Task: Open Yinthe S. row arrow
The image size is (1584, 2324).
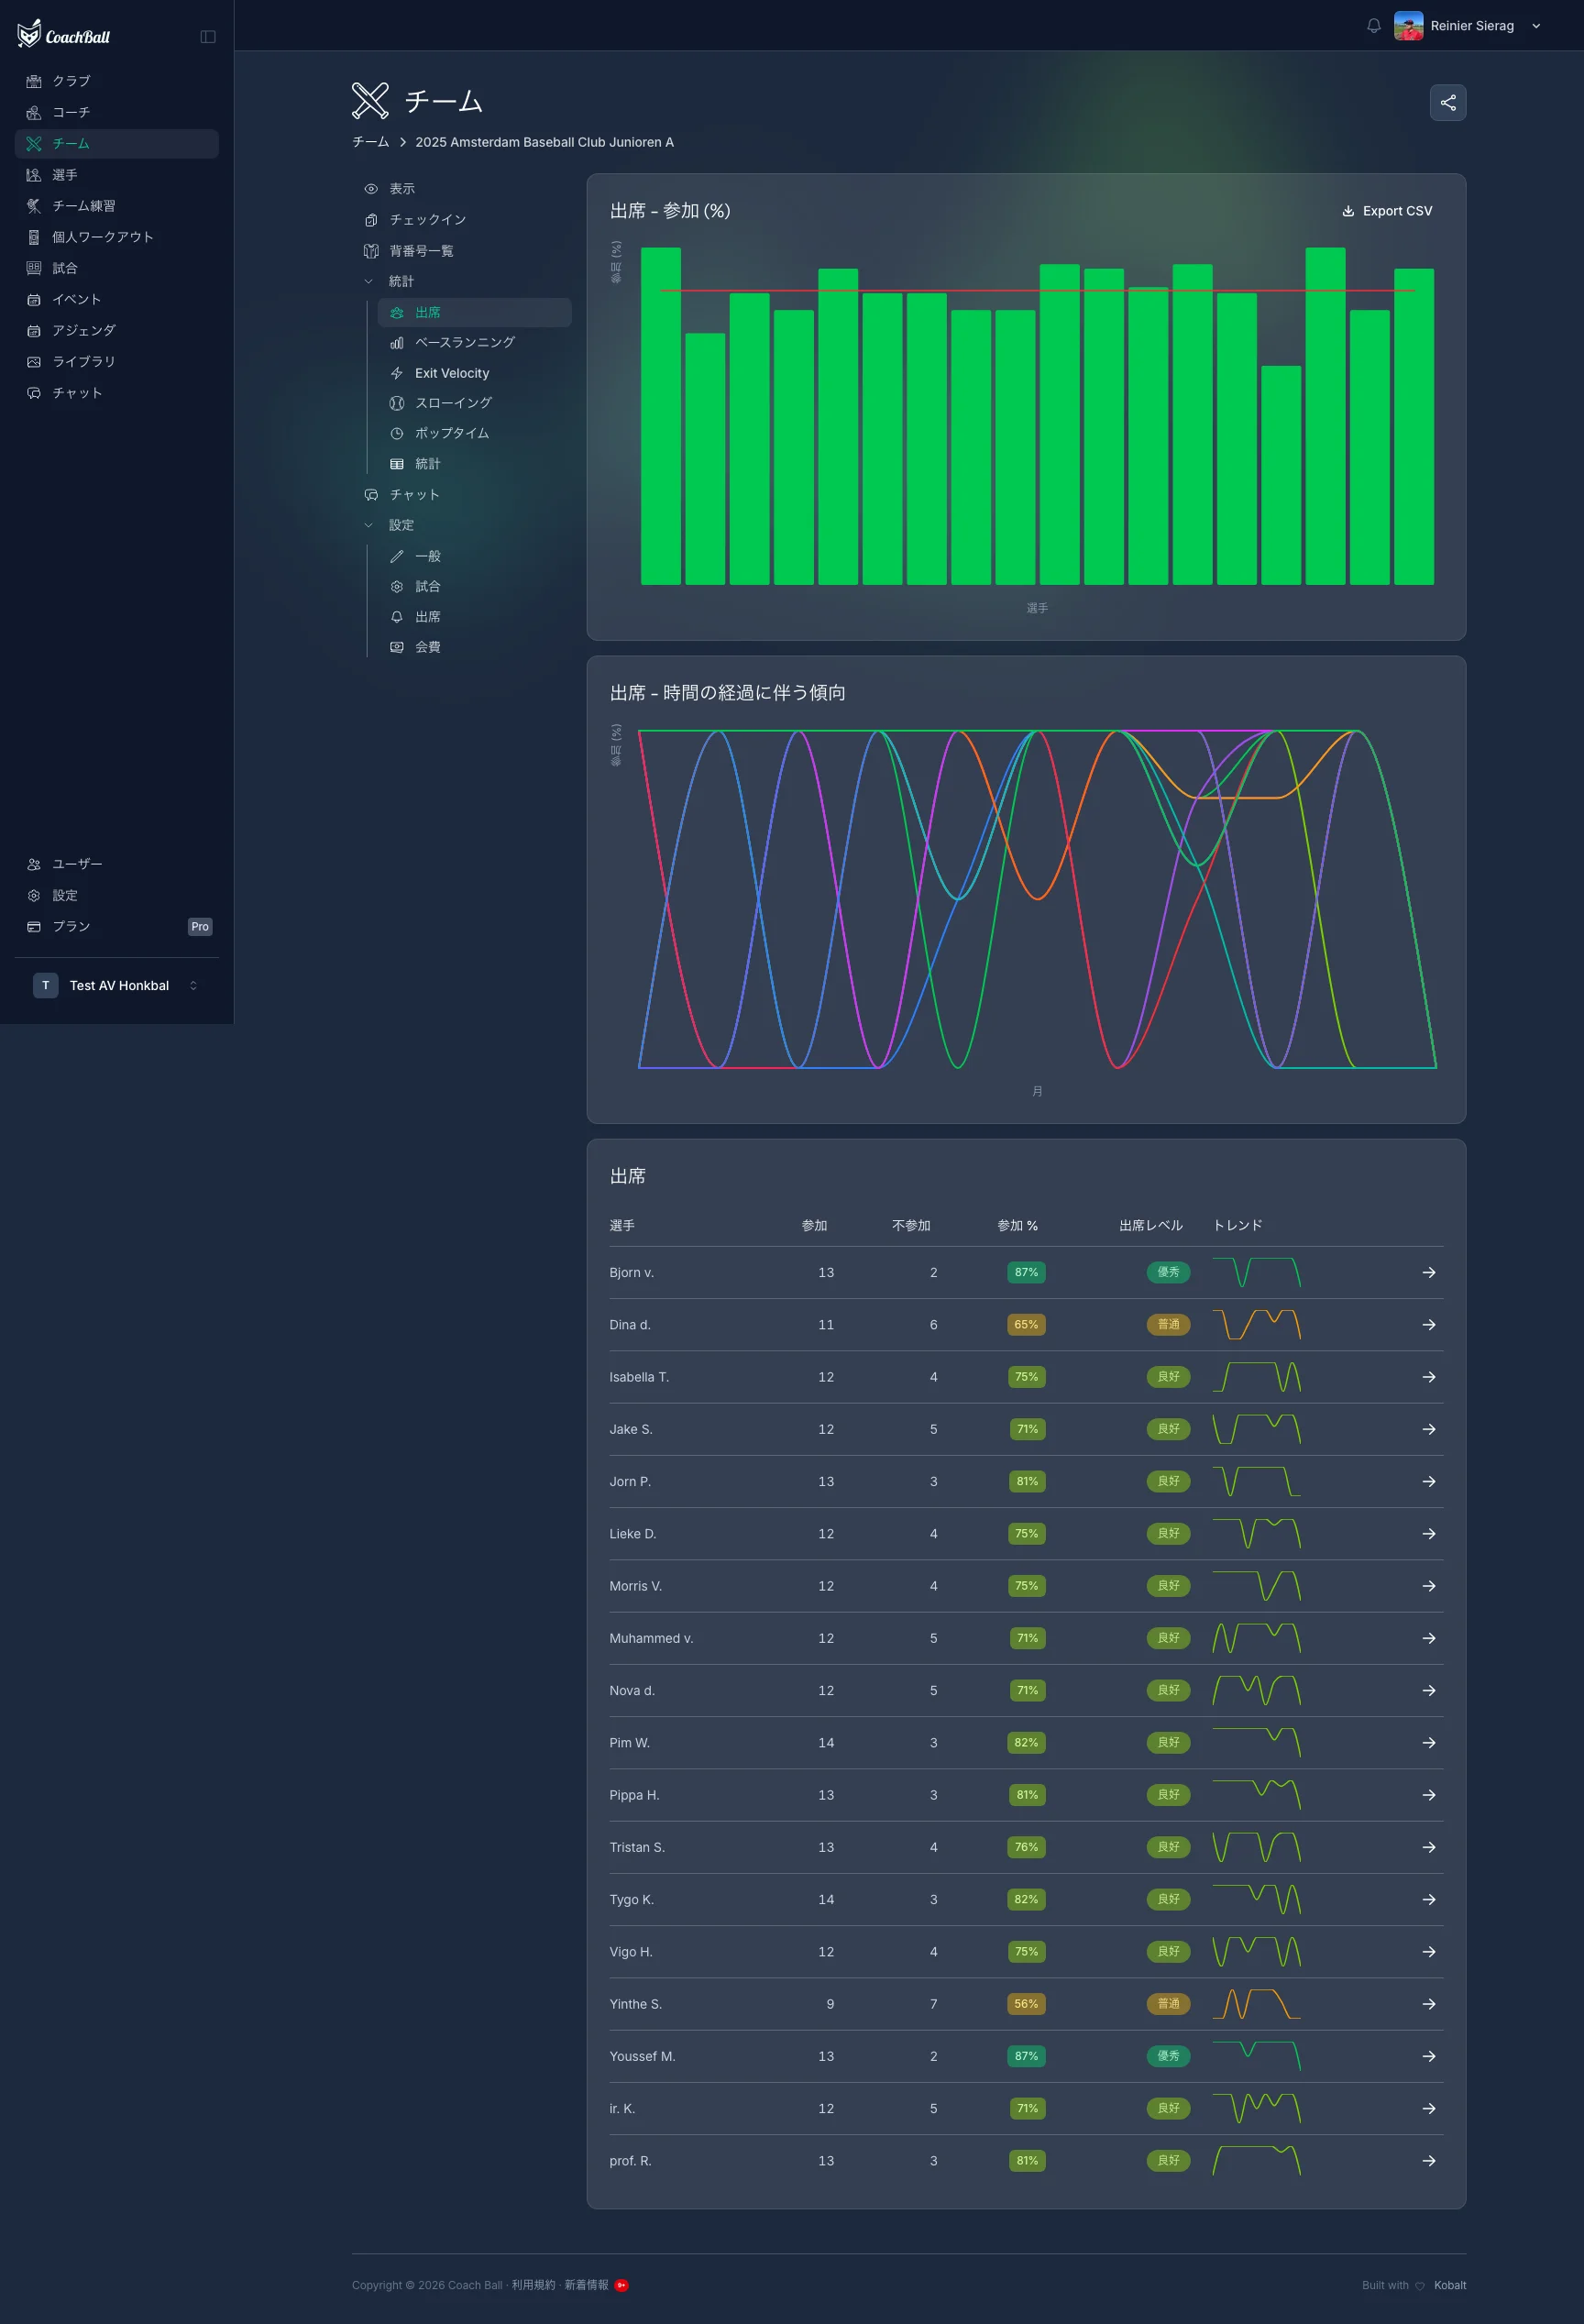Action: [x=1428, y=2004]
